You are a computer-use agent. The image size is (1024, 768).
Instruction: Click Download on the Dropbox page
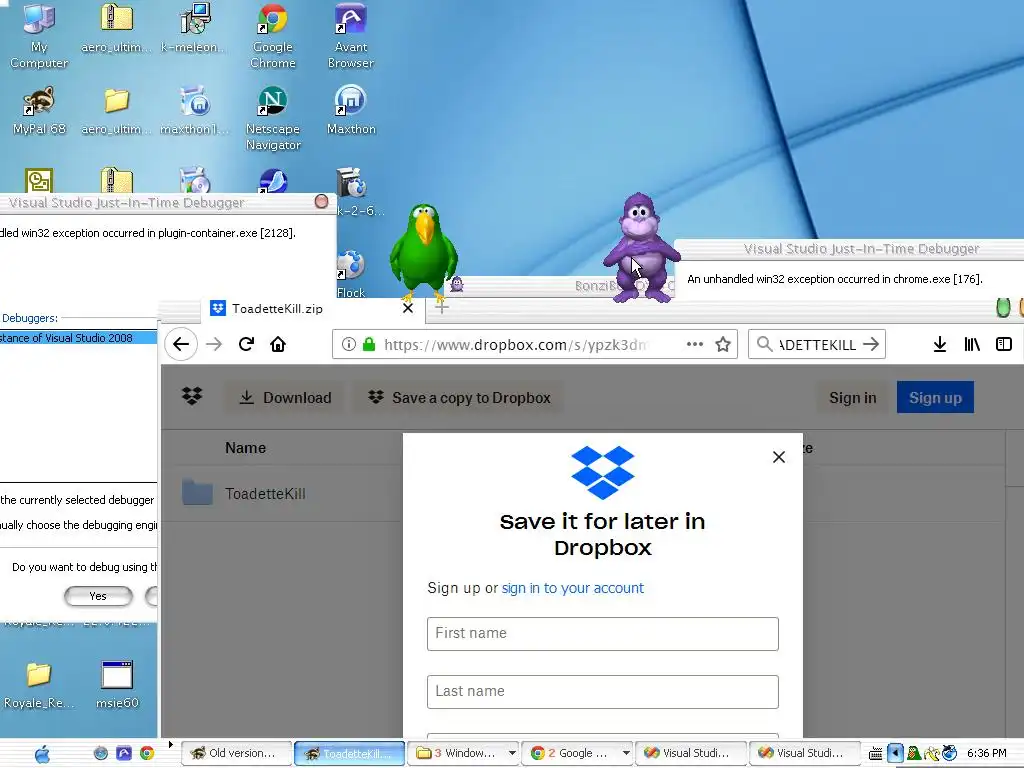pyautogui.click(x=285, y=397)
